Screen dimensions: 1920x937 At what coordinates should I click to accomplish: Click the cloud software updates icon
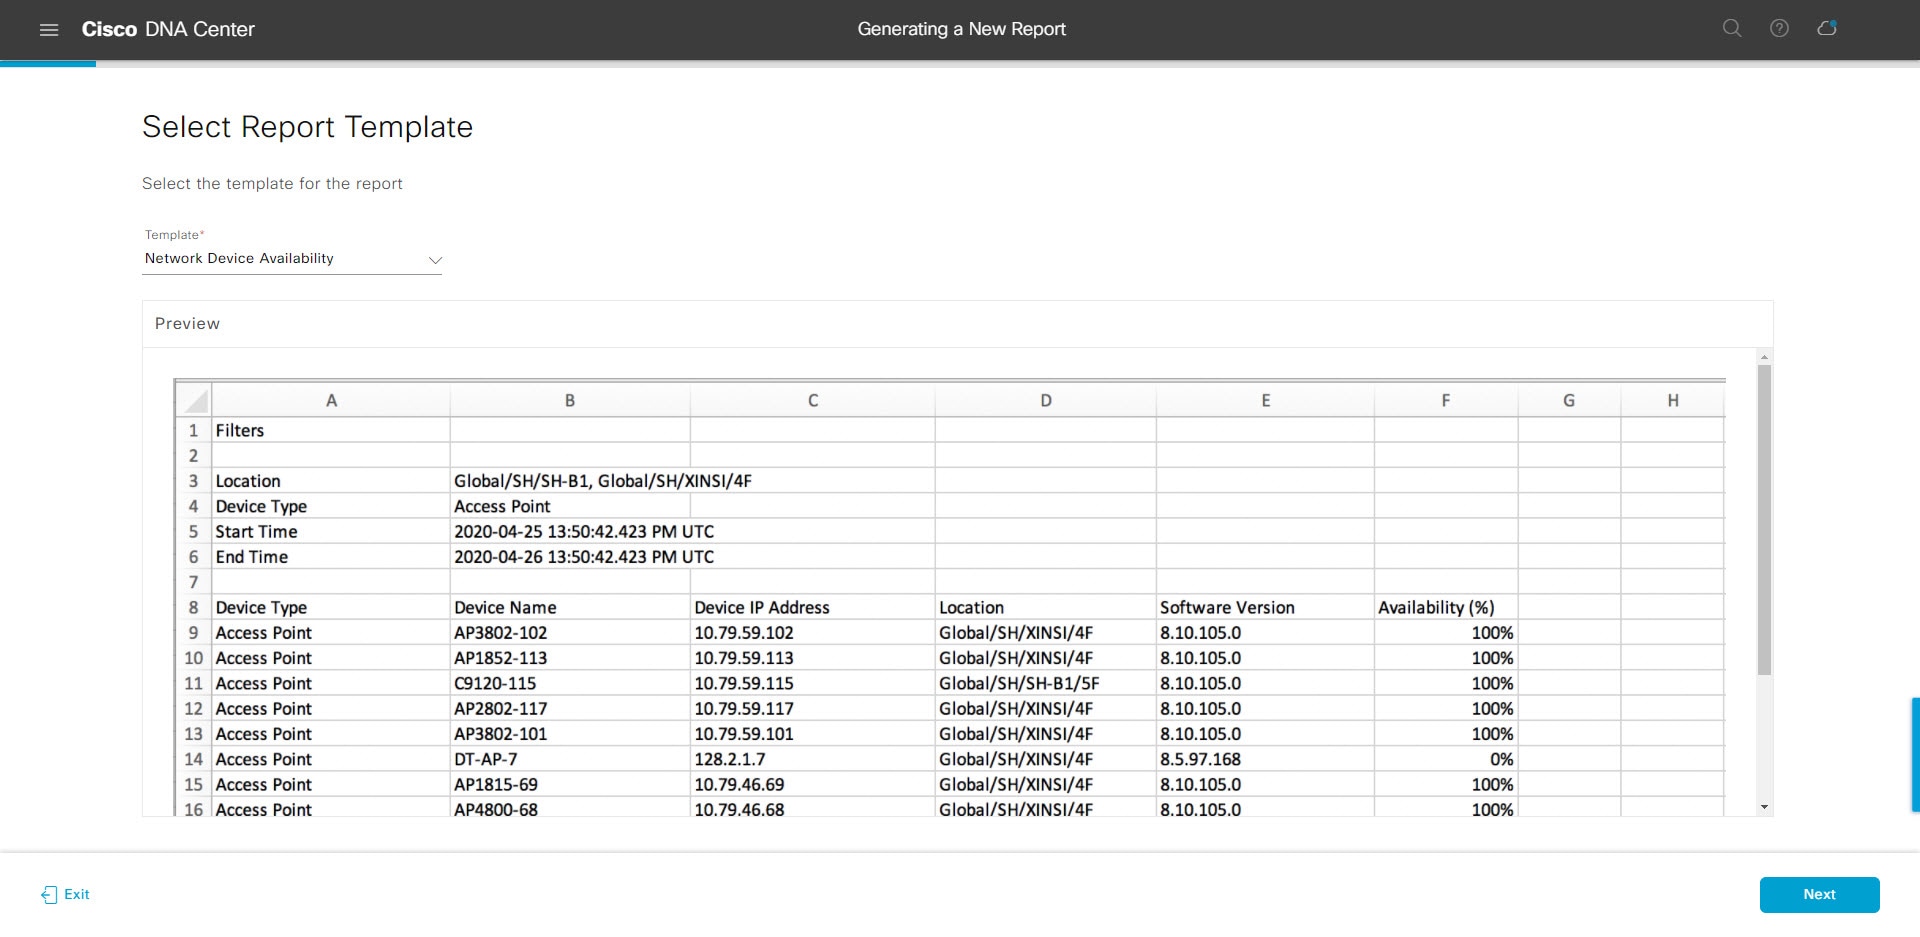tap(1828, 28)
